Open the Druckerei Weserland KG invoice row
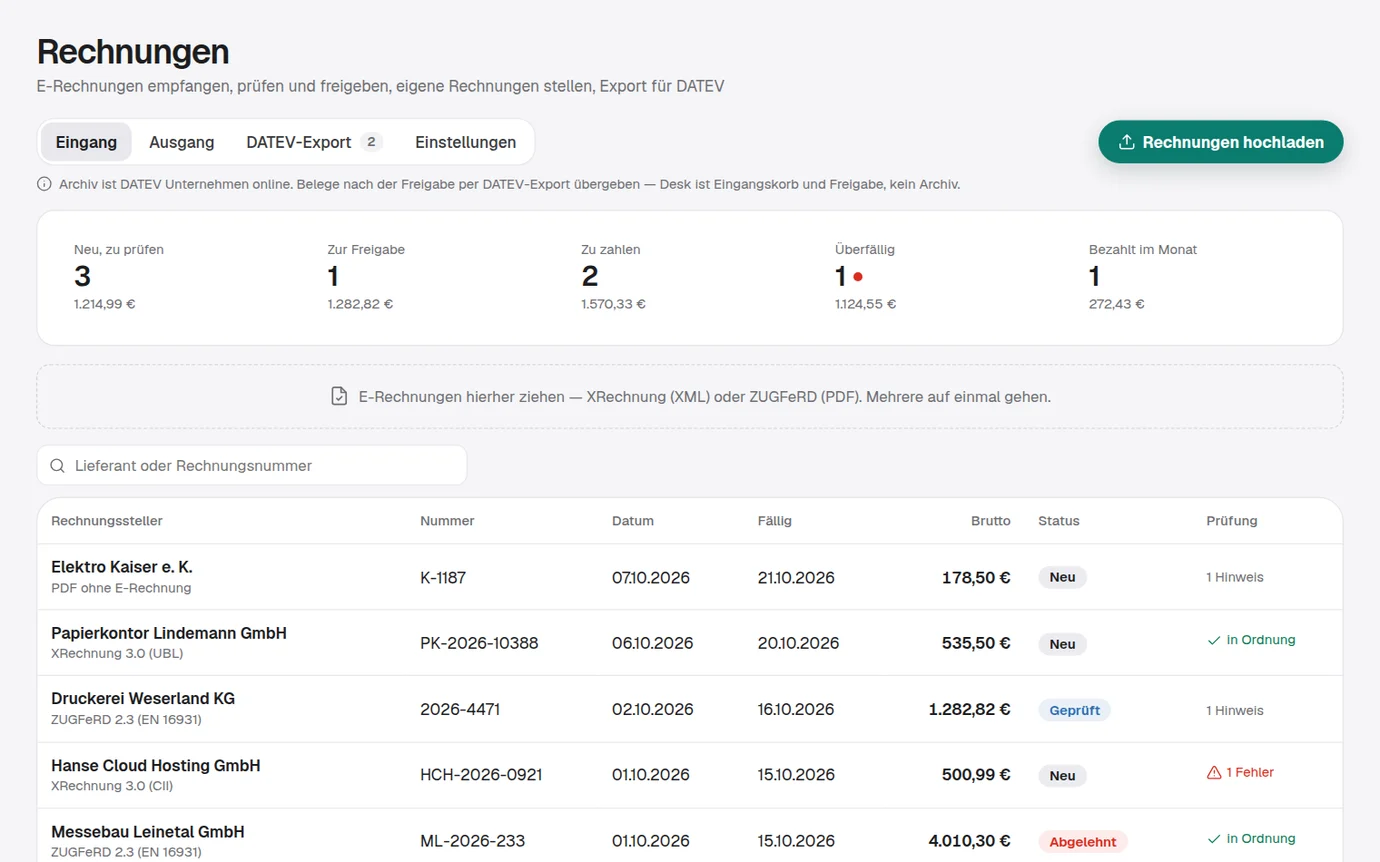1380x862 pixels. 690,709
